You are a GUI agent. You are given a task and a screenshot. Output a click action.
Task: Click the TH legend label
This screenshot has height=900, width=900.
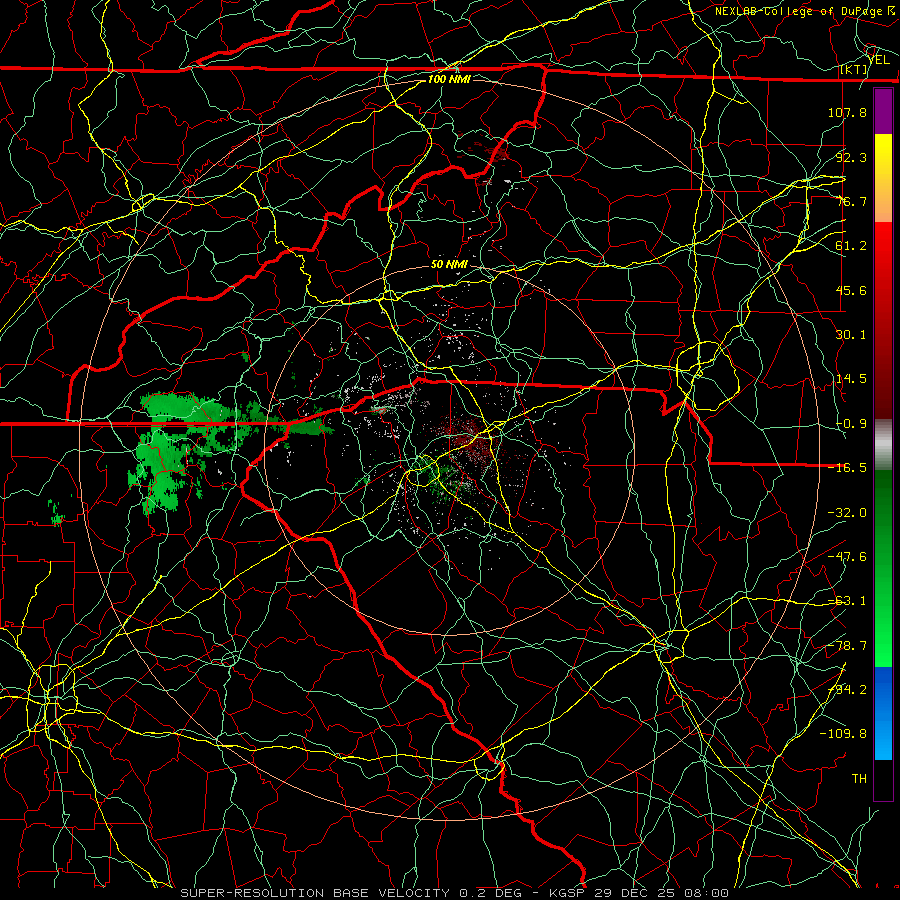(x=859, y=779)
